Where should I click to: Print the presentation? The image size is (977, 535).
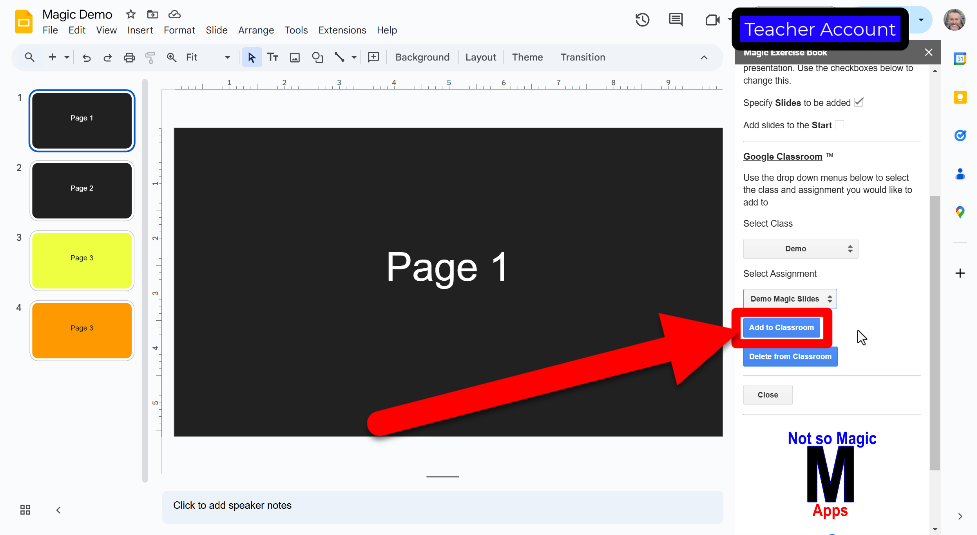[129, 57]
